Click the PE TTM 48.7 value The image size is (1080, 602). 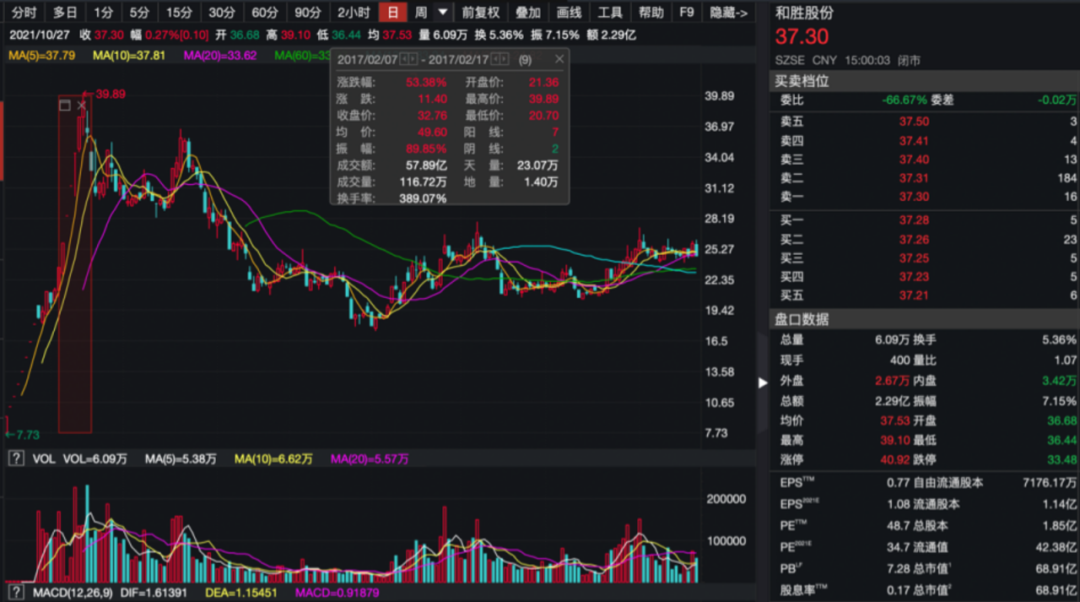(x=898, y=526)
